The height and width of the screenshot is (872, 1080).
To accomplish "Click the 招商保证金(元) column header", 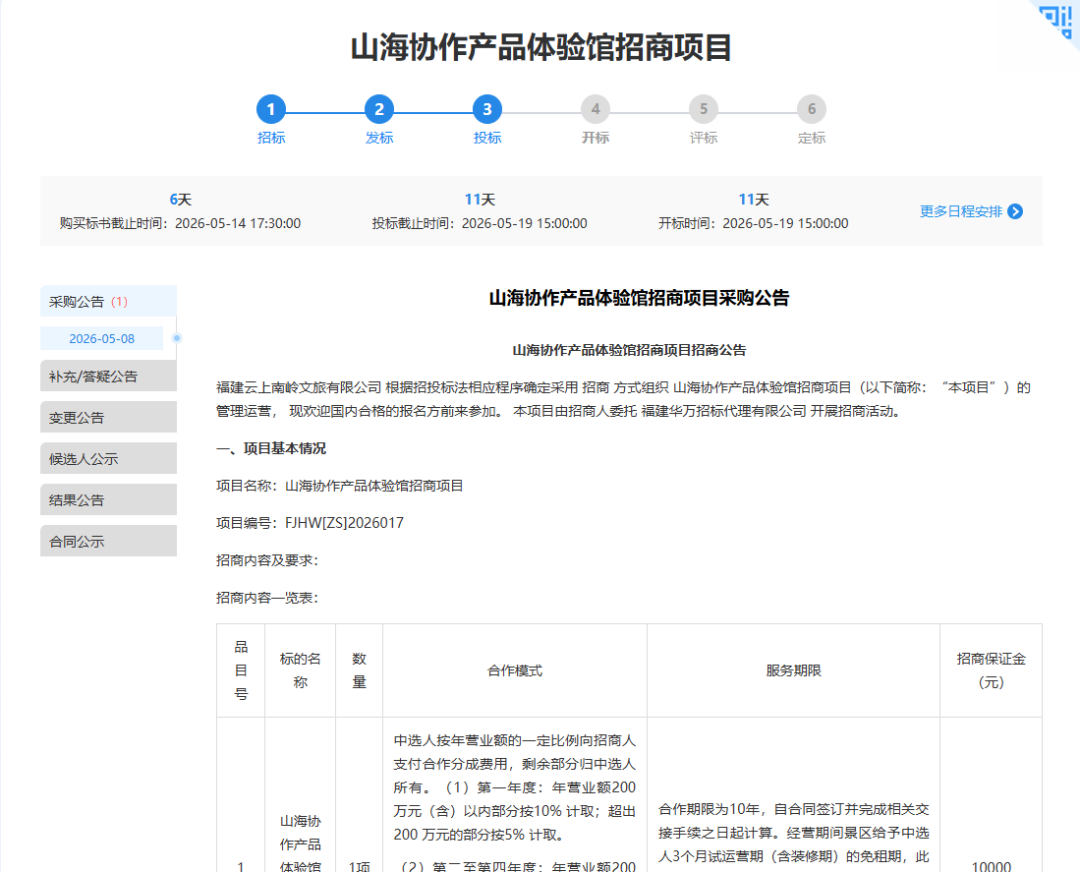I will pos(991,670).
